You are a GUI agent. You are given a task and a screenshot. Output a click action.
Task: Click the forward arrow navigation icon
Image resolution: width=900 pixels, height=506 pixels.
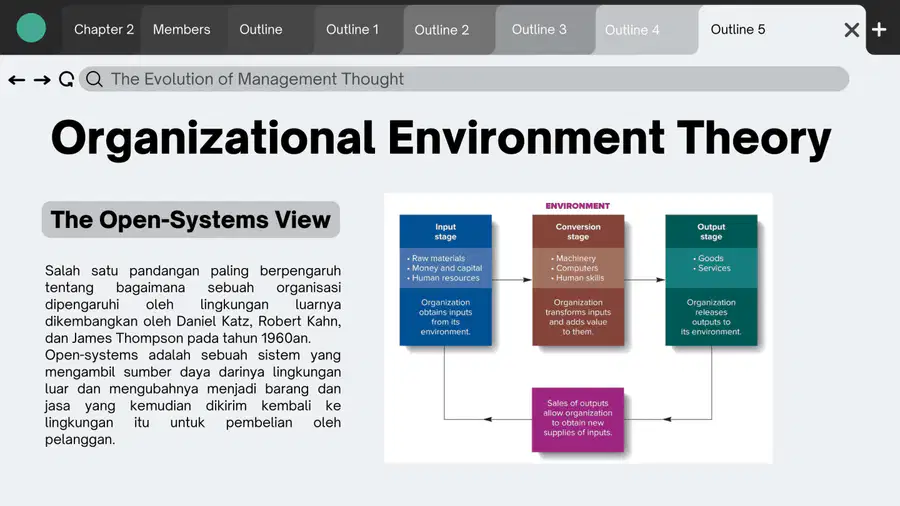pos(42,80)
